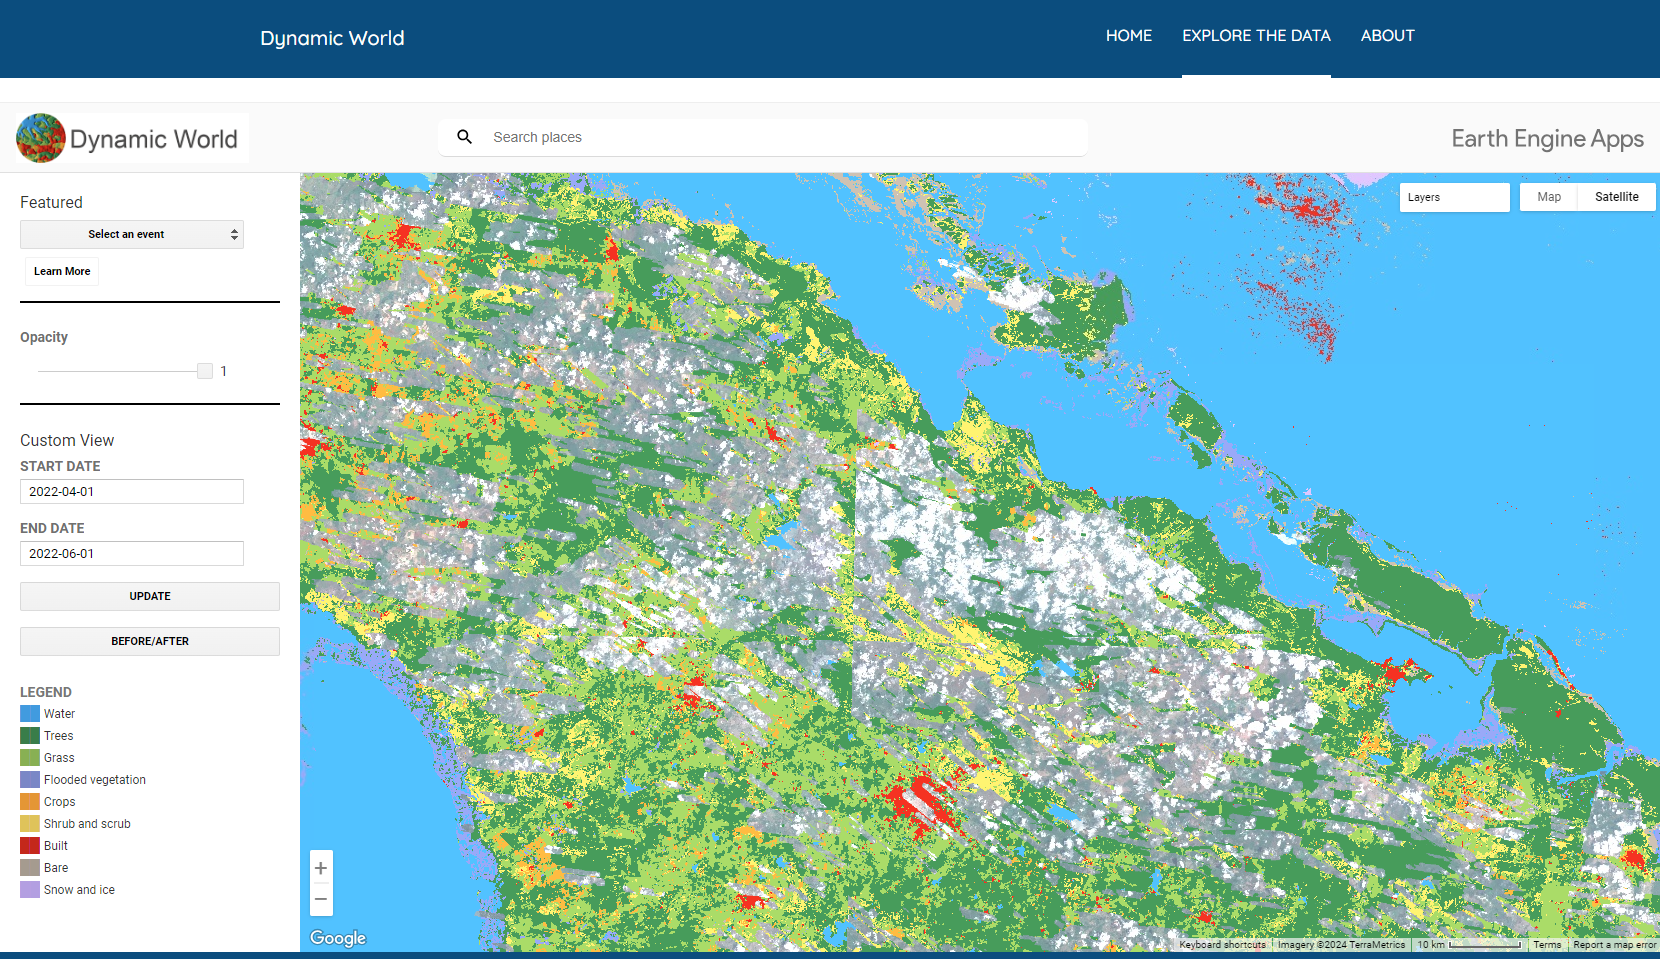
Task: Click the 'Water' legend label
Action: (x=59, y=714)
